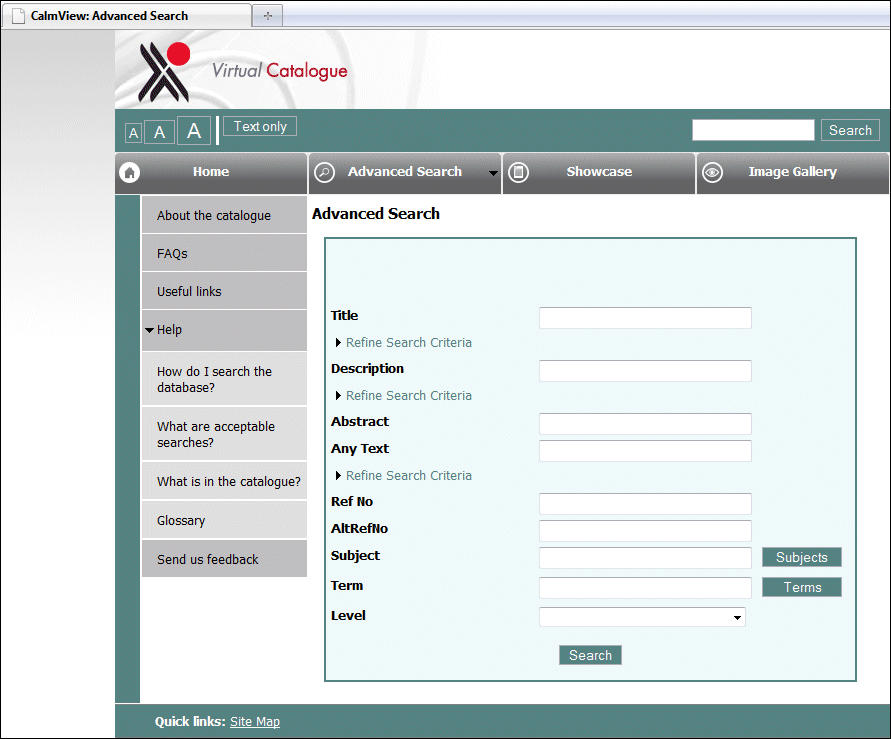The image size is (891, 739).
Task: Expand Refine Search Criteria under Any Text
Action: point(403,475)
